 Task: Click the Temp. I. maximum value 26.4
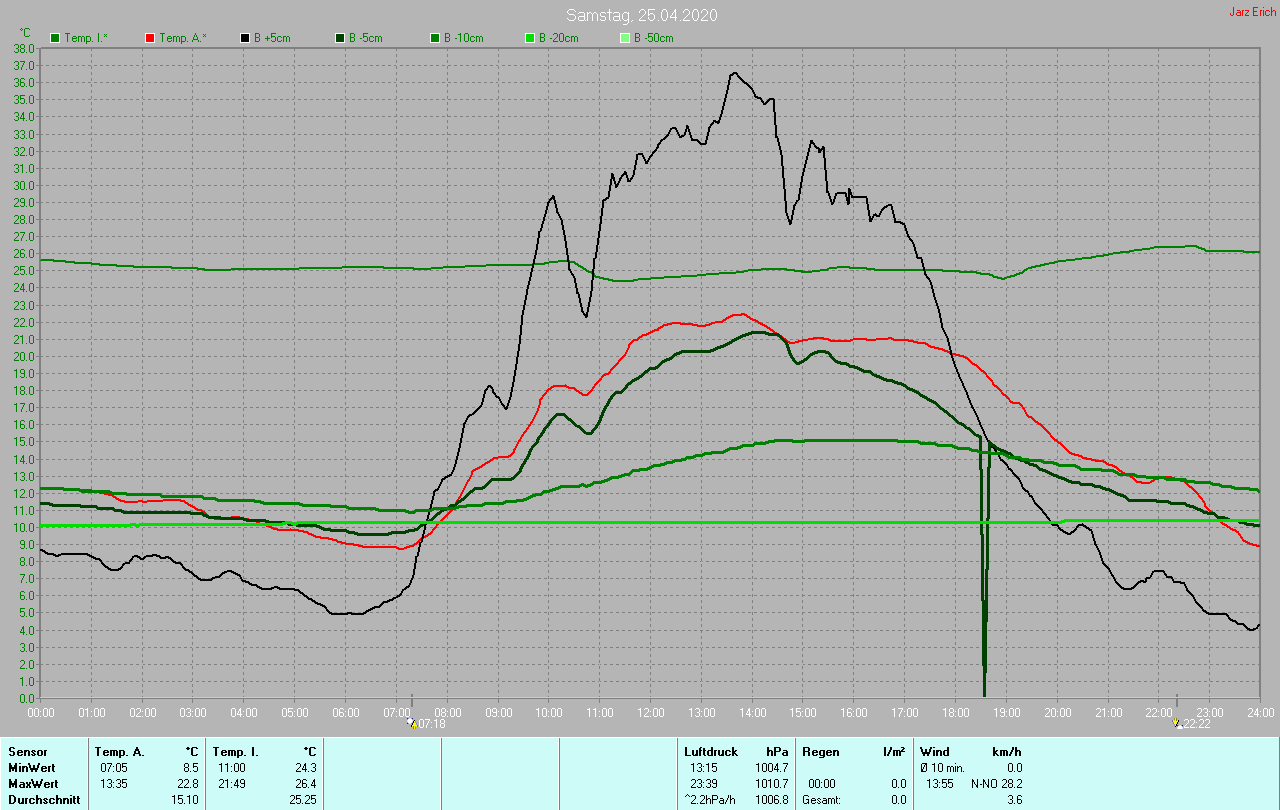[x=305, y=783]
